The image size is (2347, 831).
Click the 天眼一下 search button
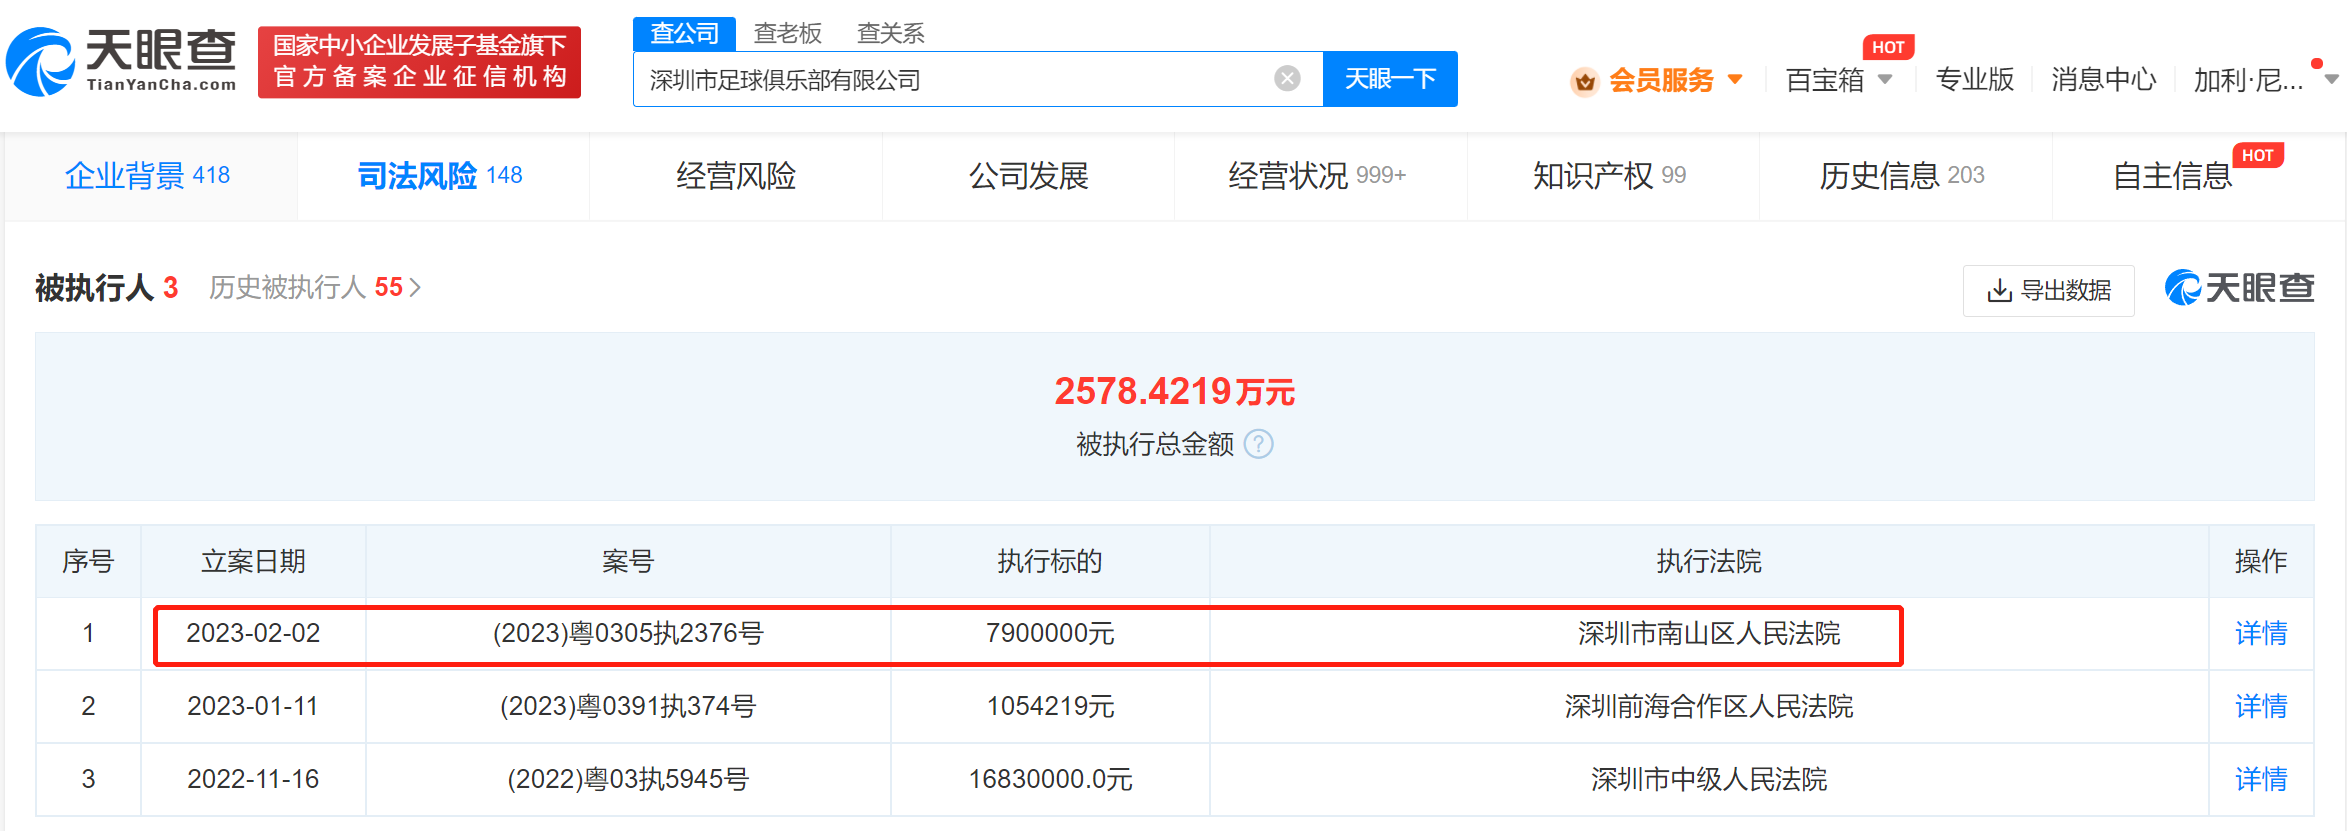click(x=1390, y=79)
